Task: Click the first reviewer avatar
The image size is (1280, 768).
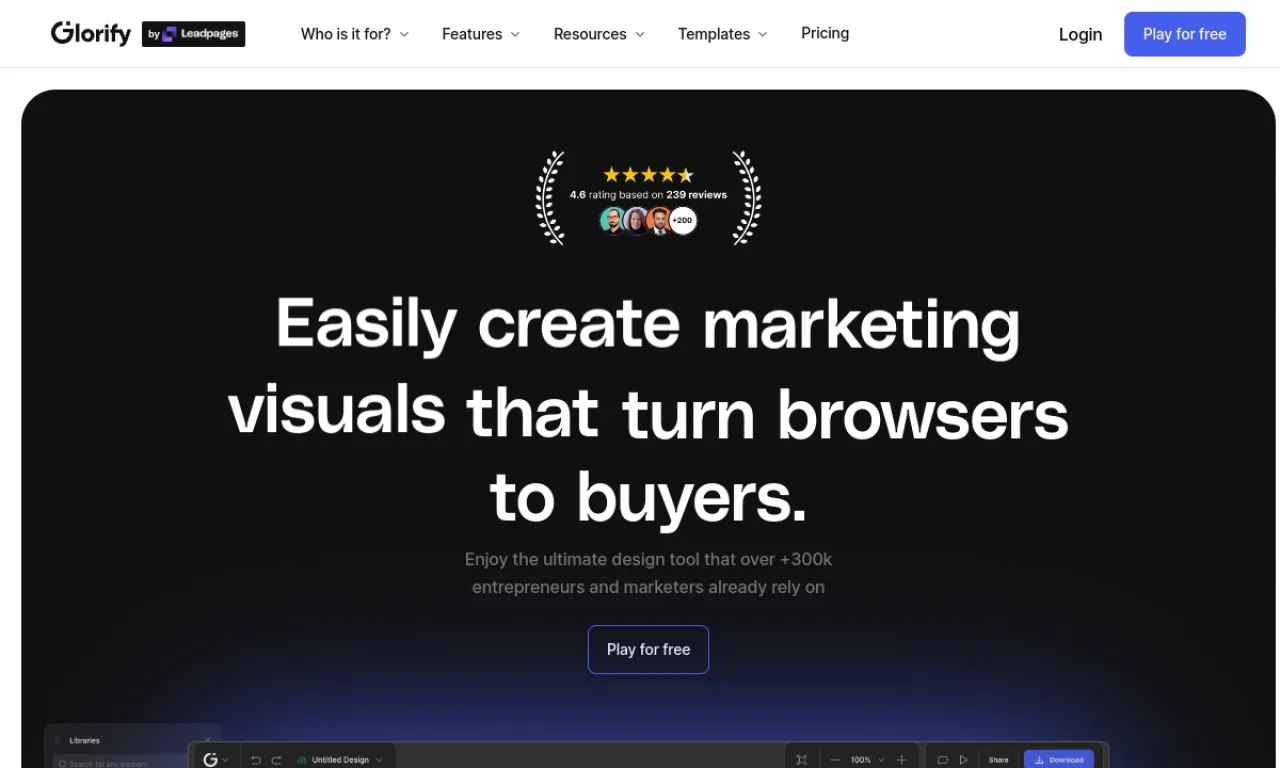Action: click(612, 220)
